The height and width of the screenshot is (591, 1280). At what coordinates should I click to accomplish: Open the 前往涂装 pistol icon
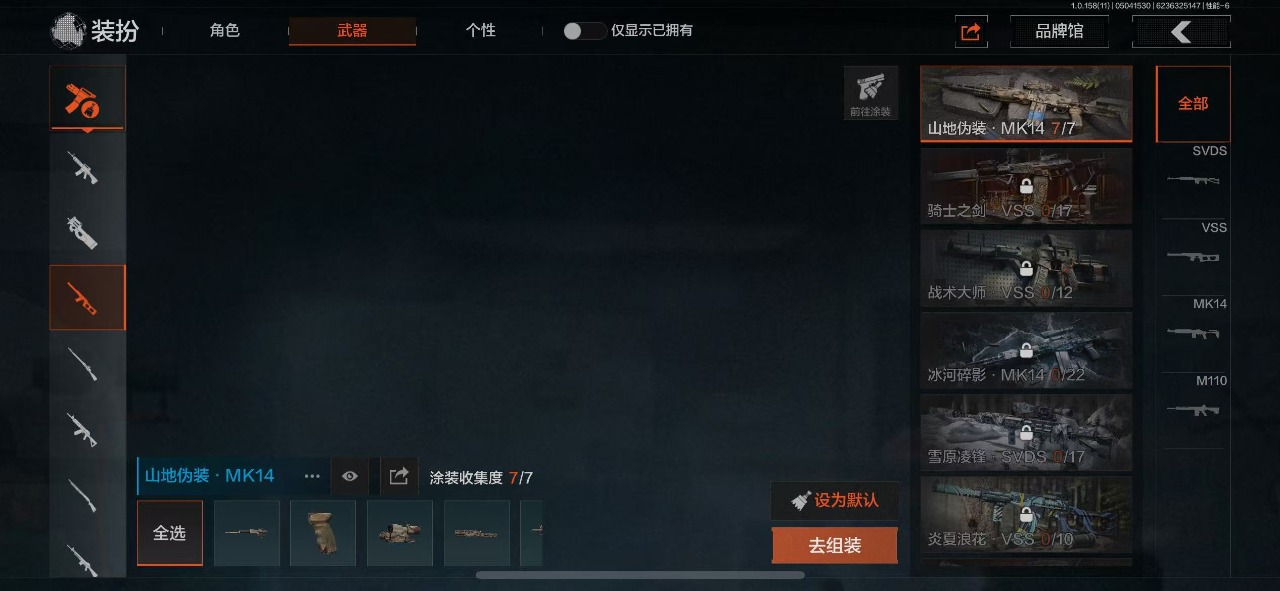870,93
